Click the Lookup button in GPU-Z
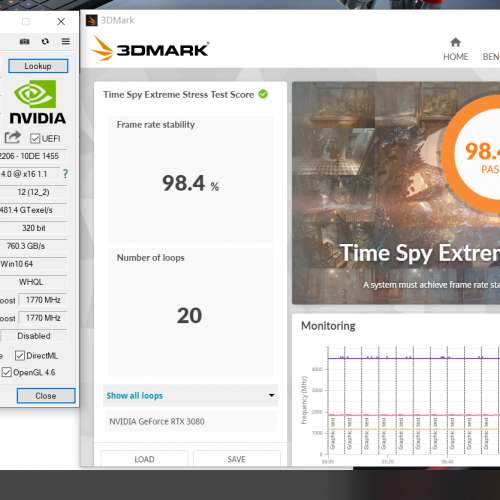Viewport: 500px width, 500px height. point(38,66)
